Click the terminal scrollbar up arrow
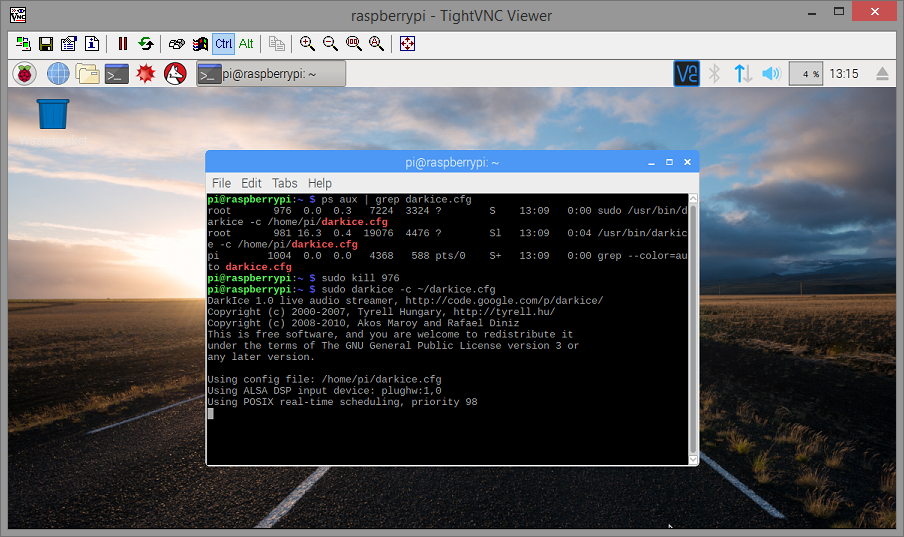 tap(693, 198)
